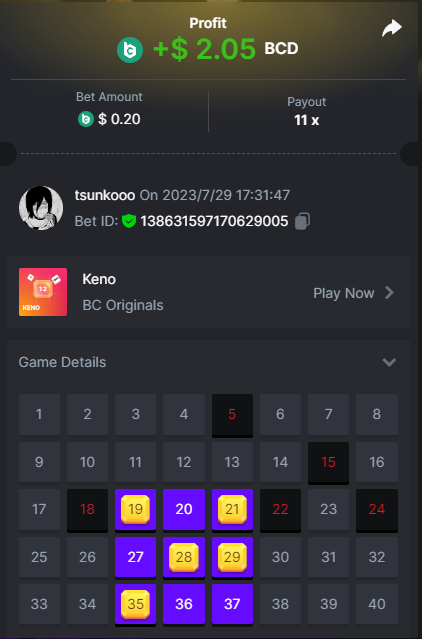Collapse the Game Details chevron

click(389, 362)
